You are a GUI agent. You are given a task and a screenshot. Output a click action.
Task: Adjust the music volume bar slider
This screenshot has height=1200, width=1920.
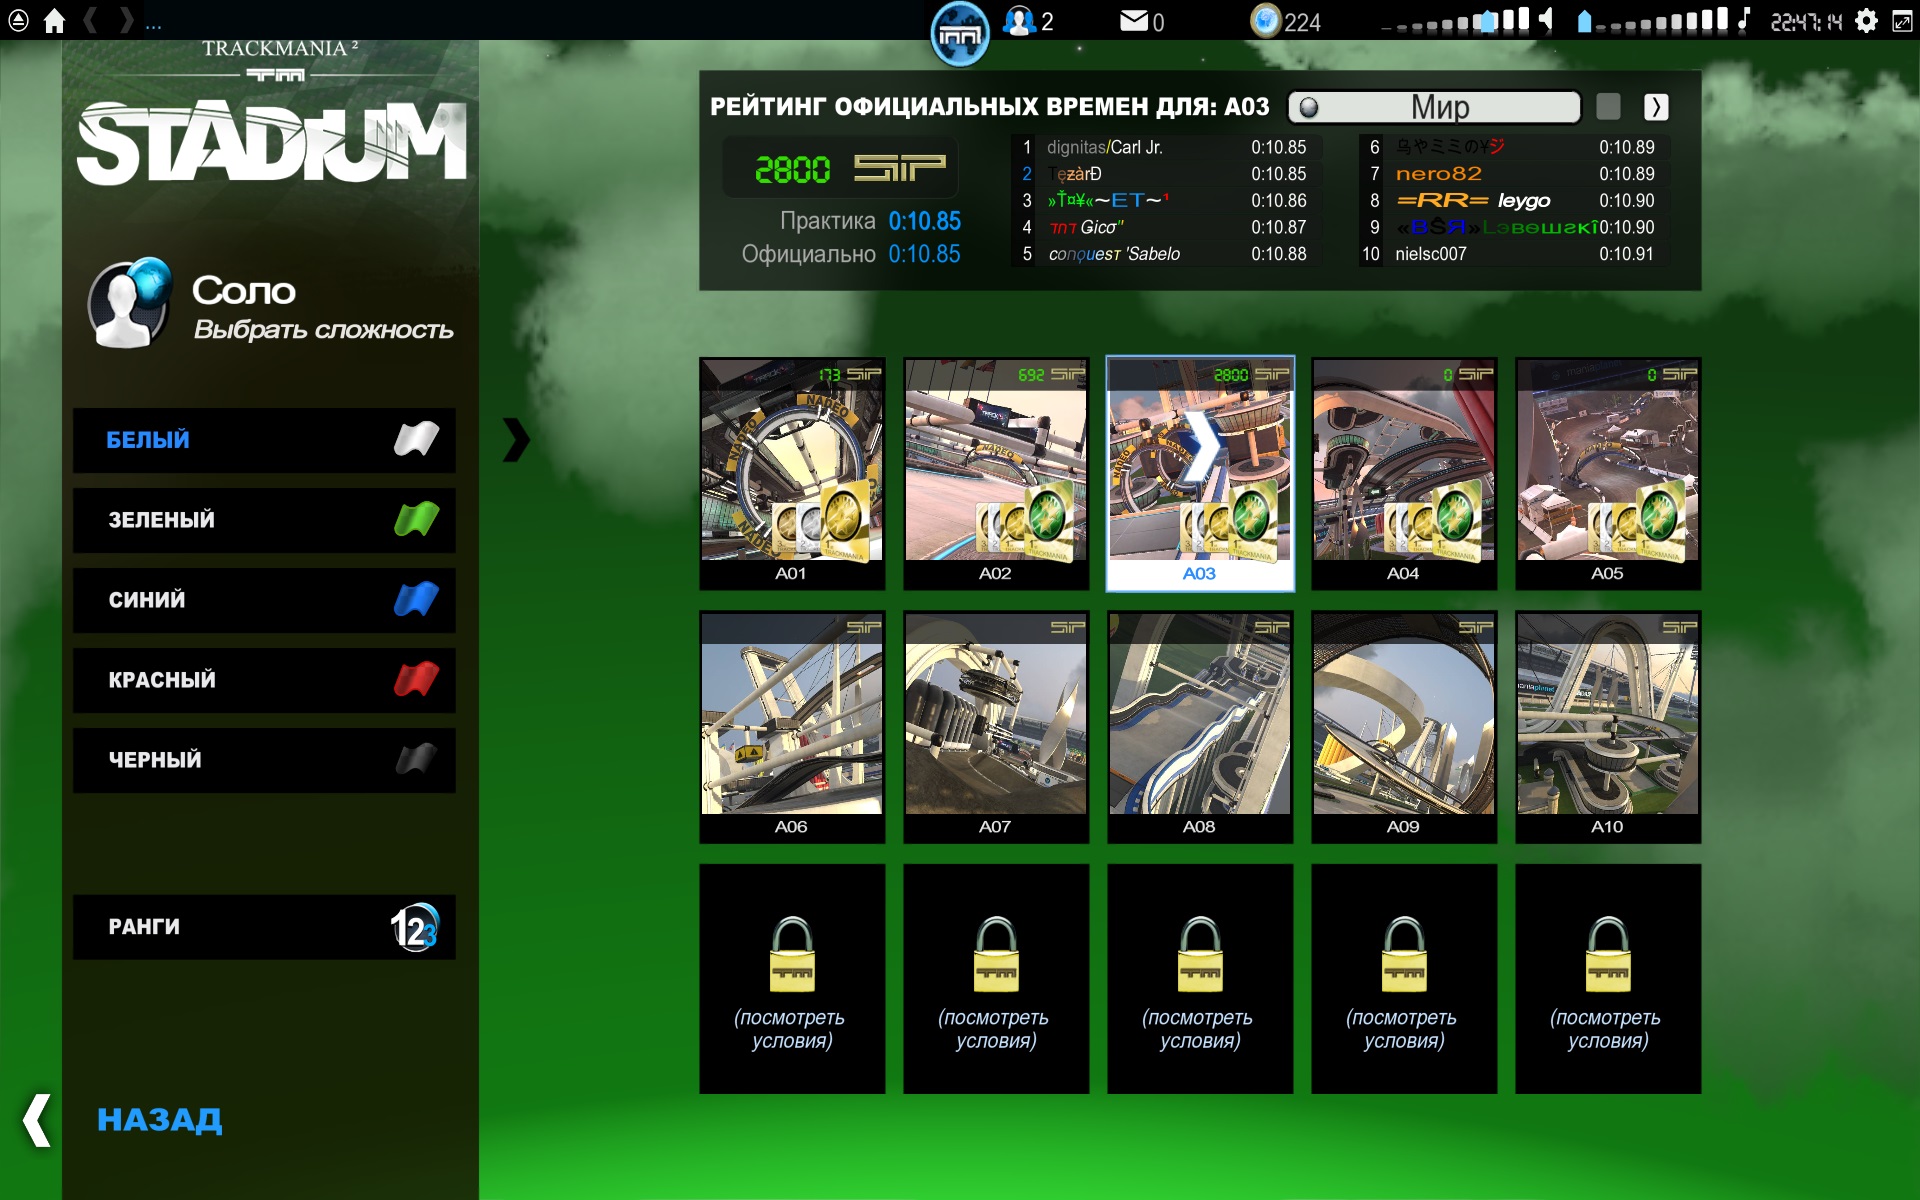[x=1652, y=21]
